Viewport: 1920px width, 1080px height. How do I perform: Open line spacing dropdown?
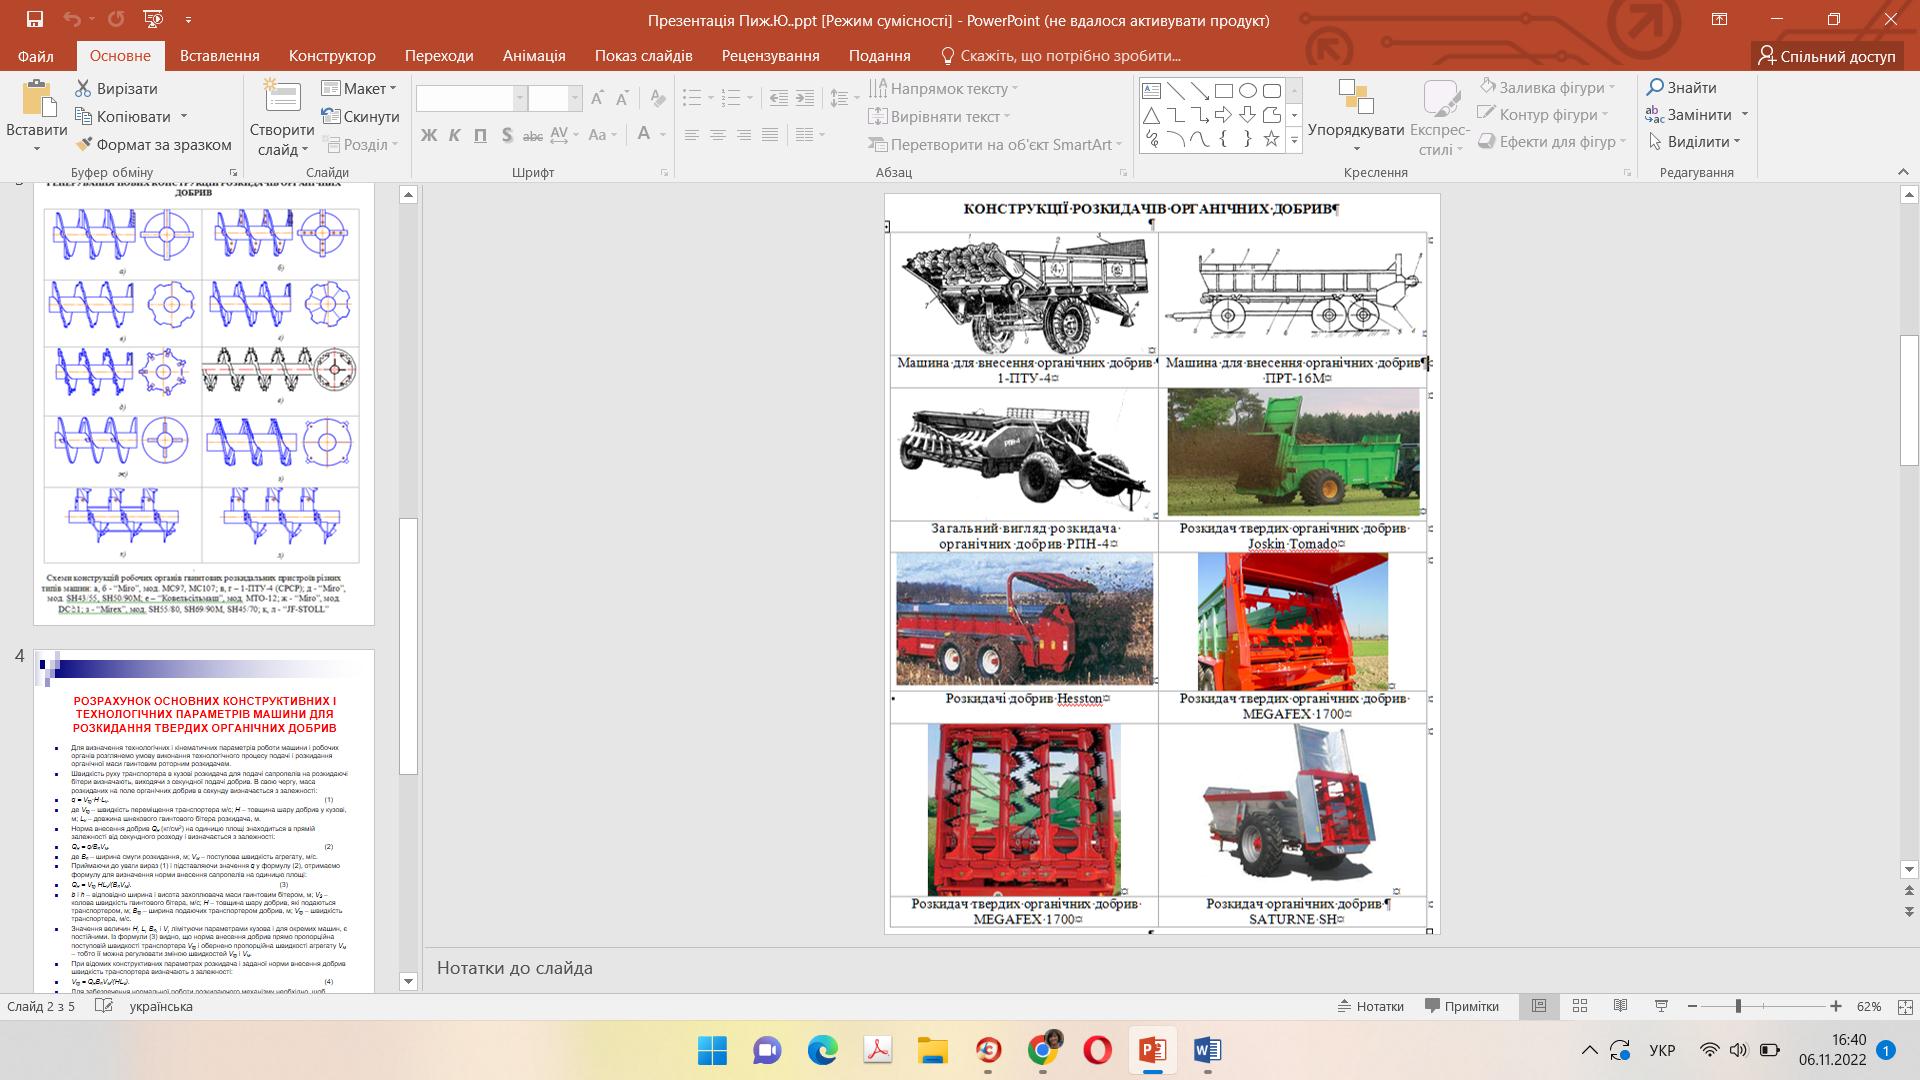844,98
